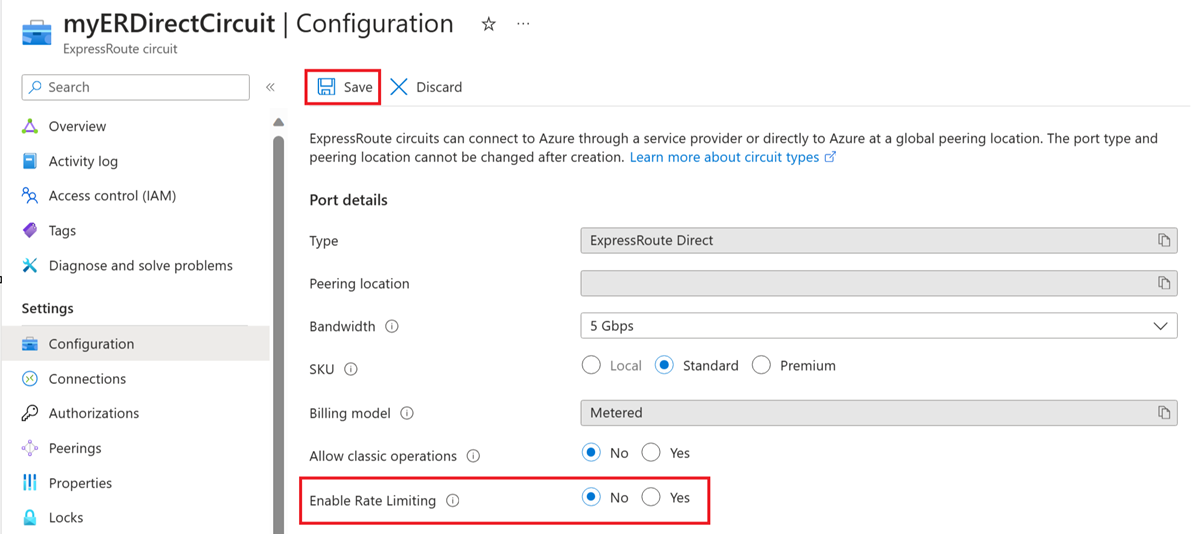
Task: Set Allow classic operations to Yes
Action: point(651,453)
